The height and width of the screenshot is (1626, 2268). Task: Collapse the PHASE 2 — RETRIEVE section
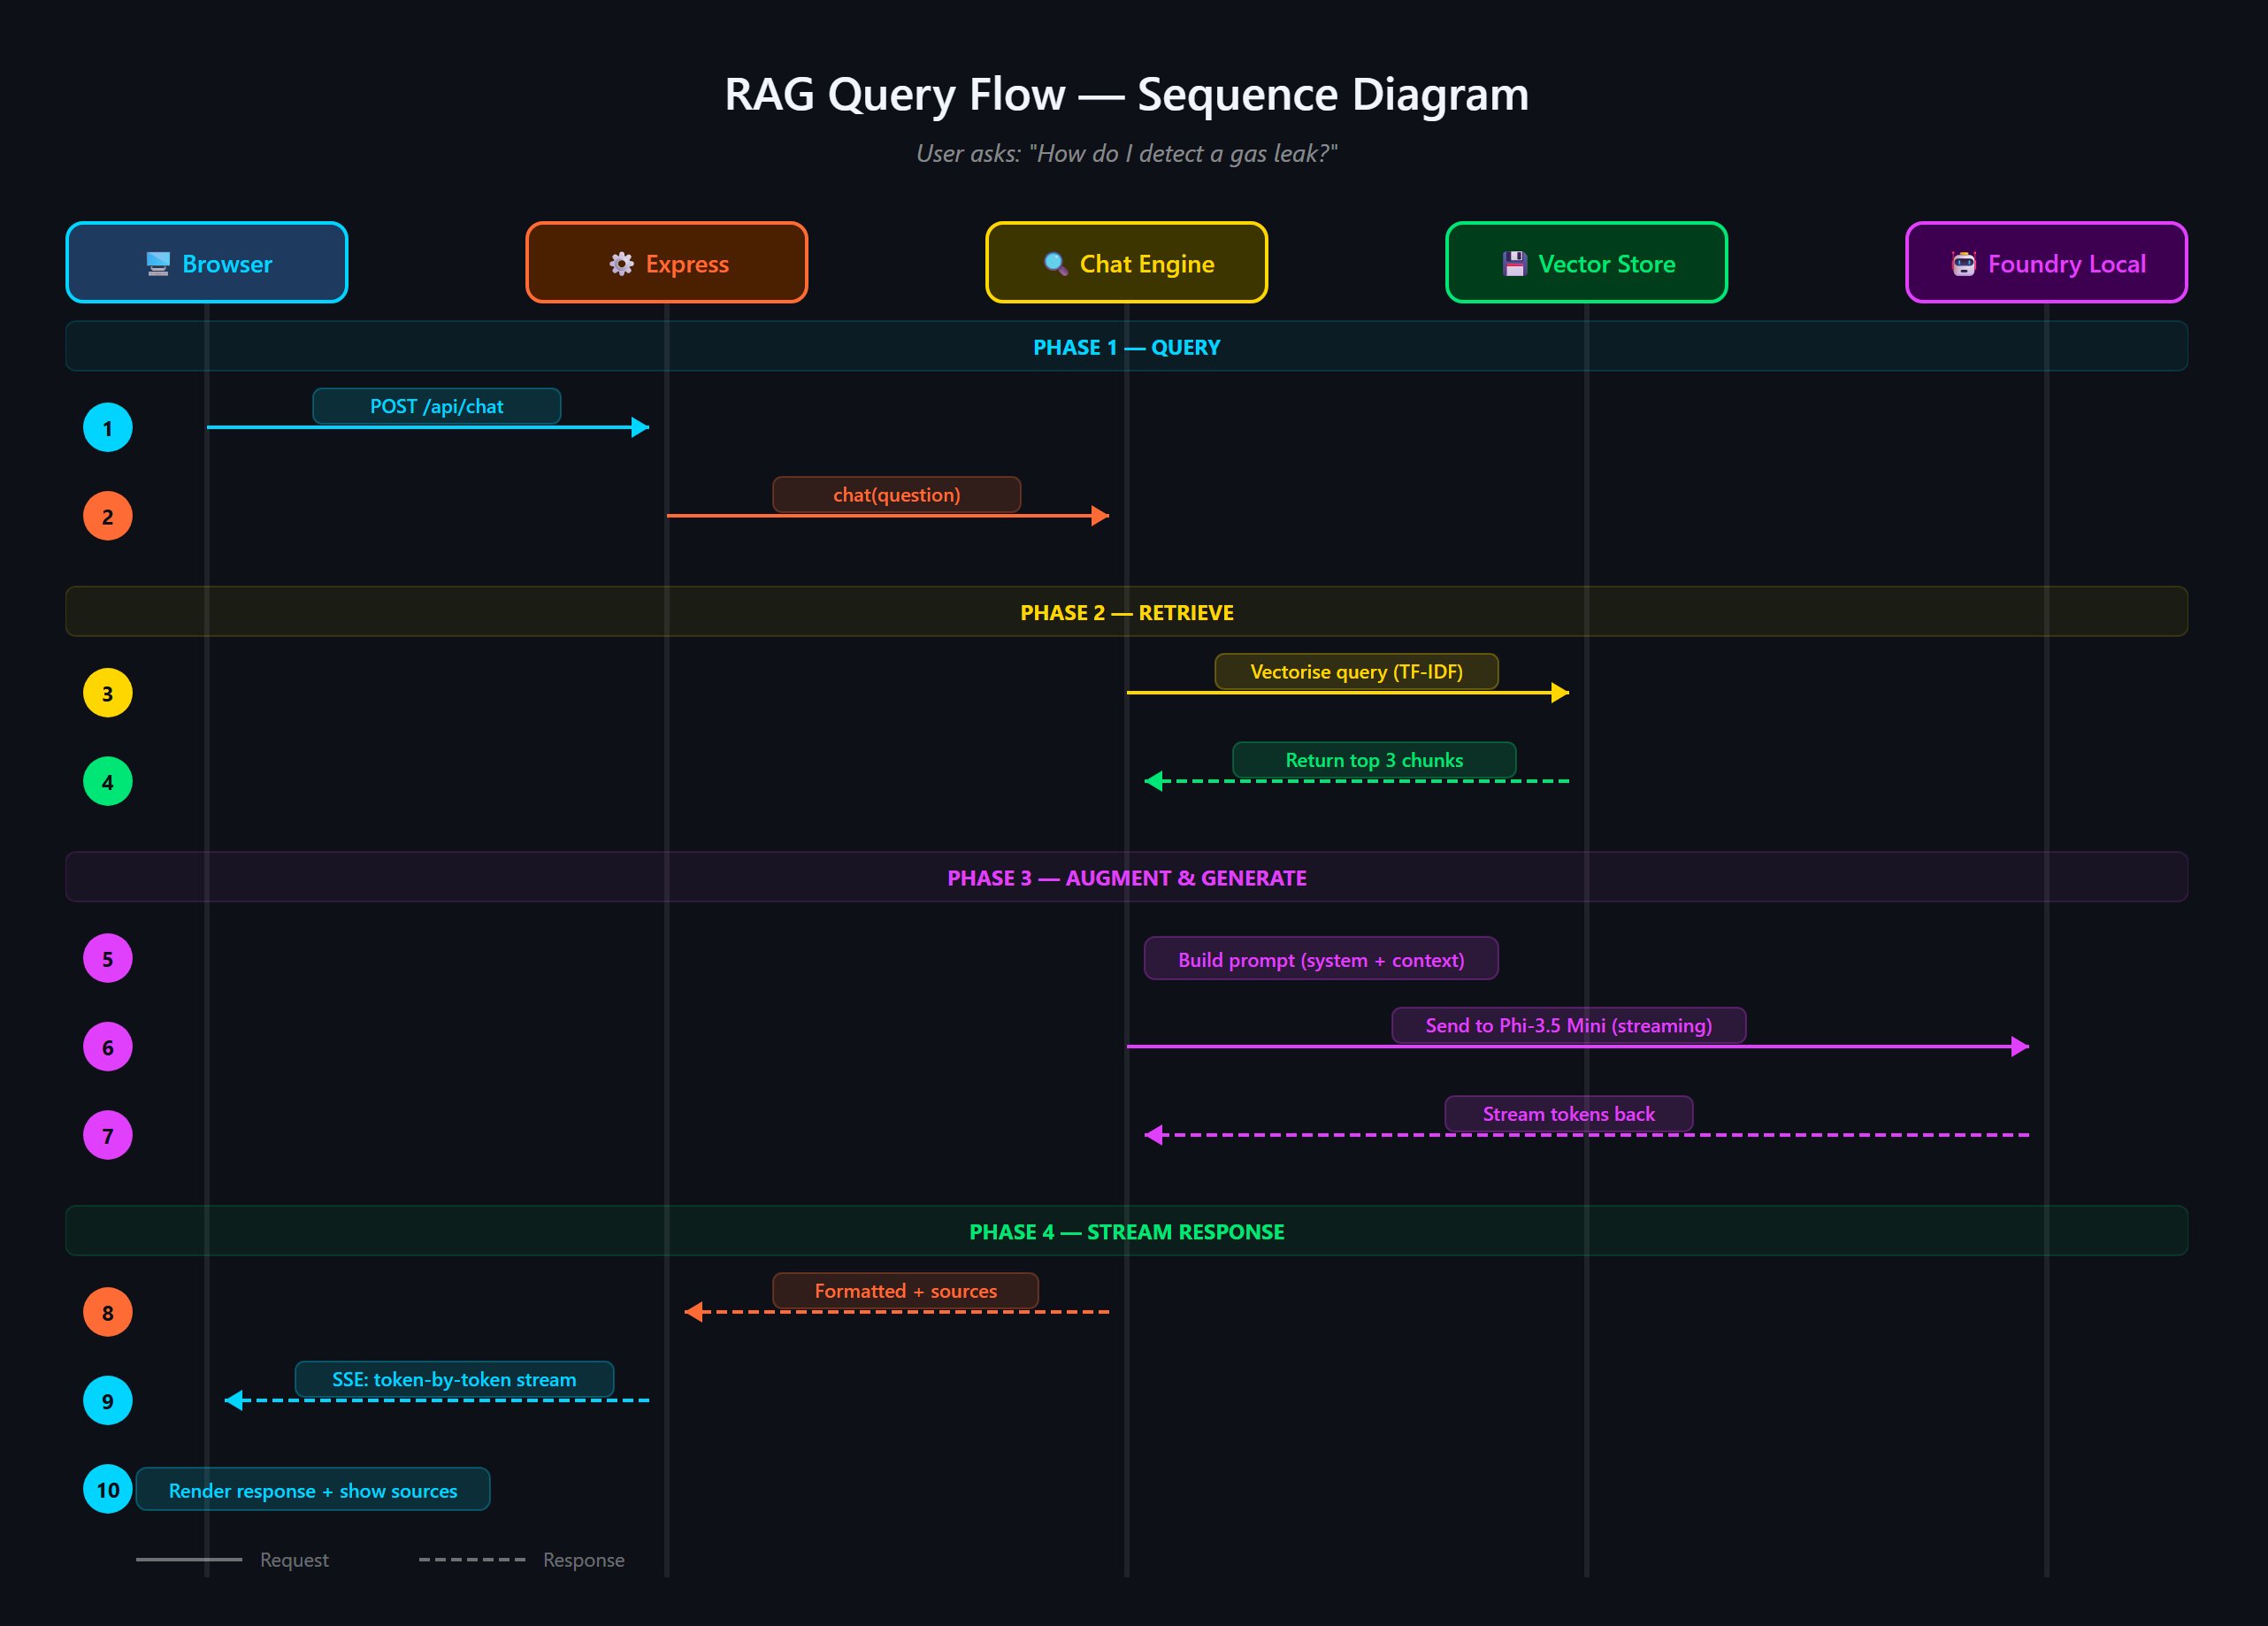[1127, 612]
